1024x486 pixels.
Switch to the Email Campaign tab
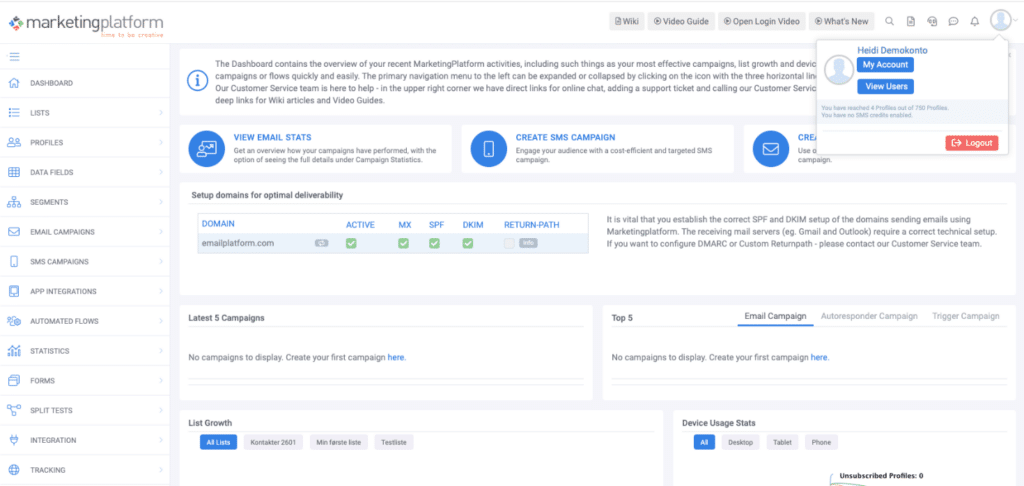pos(775,316)
